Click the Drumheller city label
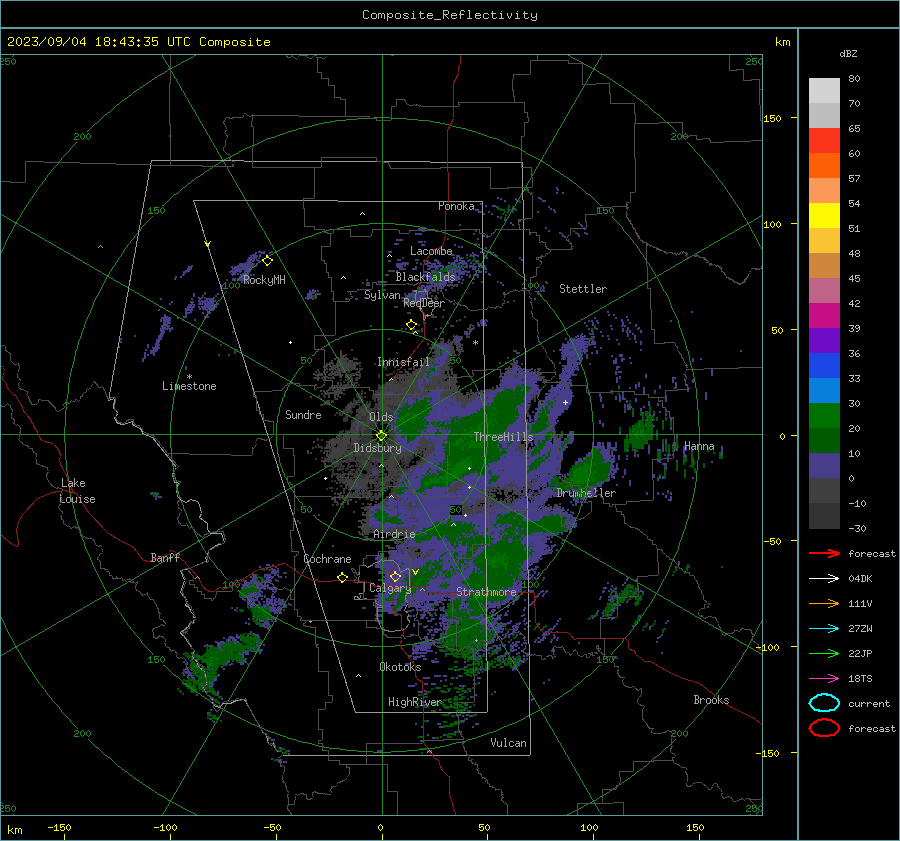The height and width of the screenshot is (841, 900). click(586, 493)
